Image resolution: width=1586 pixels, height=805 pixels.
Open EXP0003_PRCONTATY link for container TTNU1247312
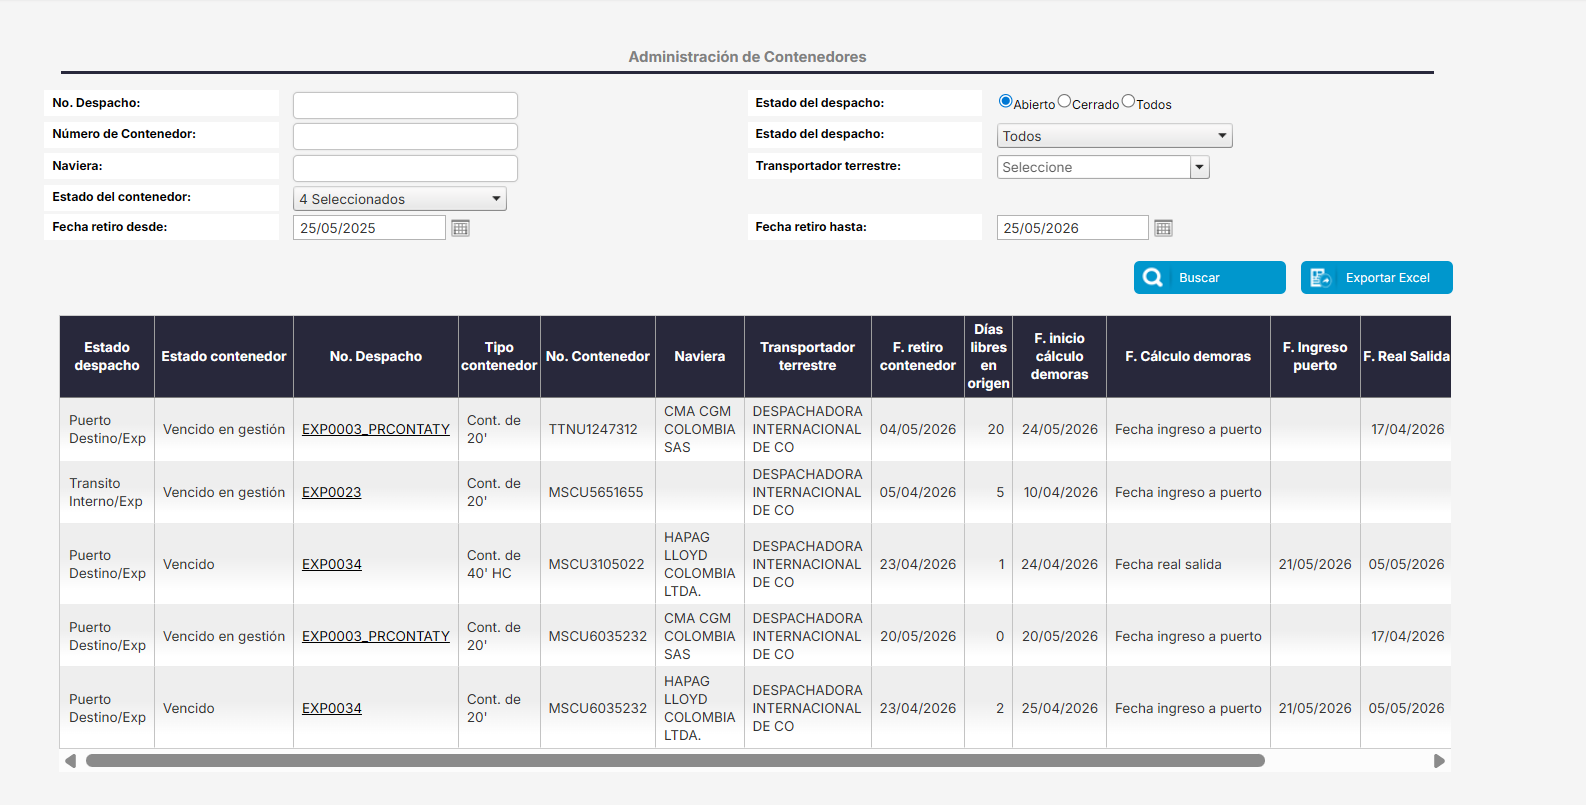point(376,429)
